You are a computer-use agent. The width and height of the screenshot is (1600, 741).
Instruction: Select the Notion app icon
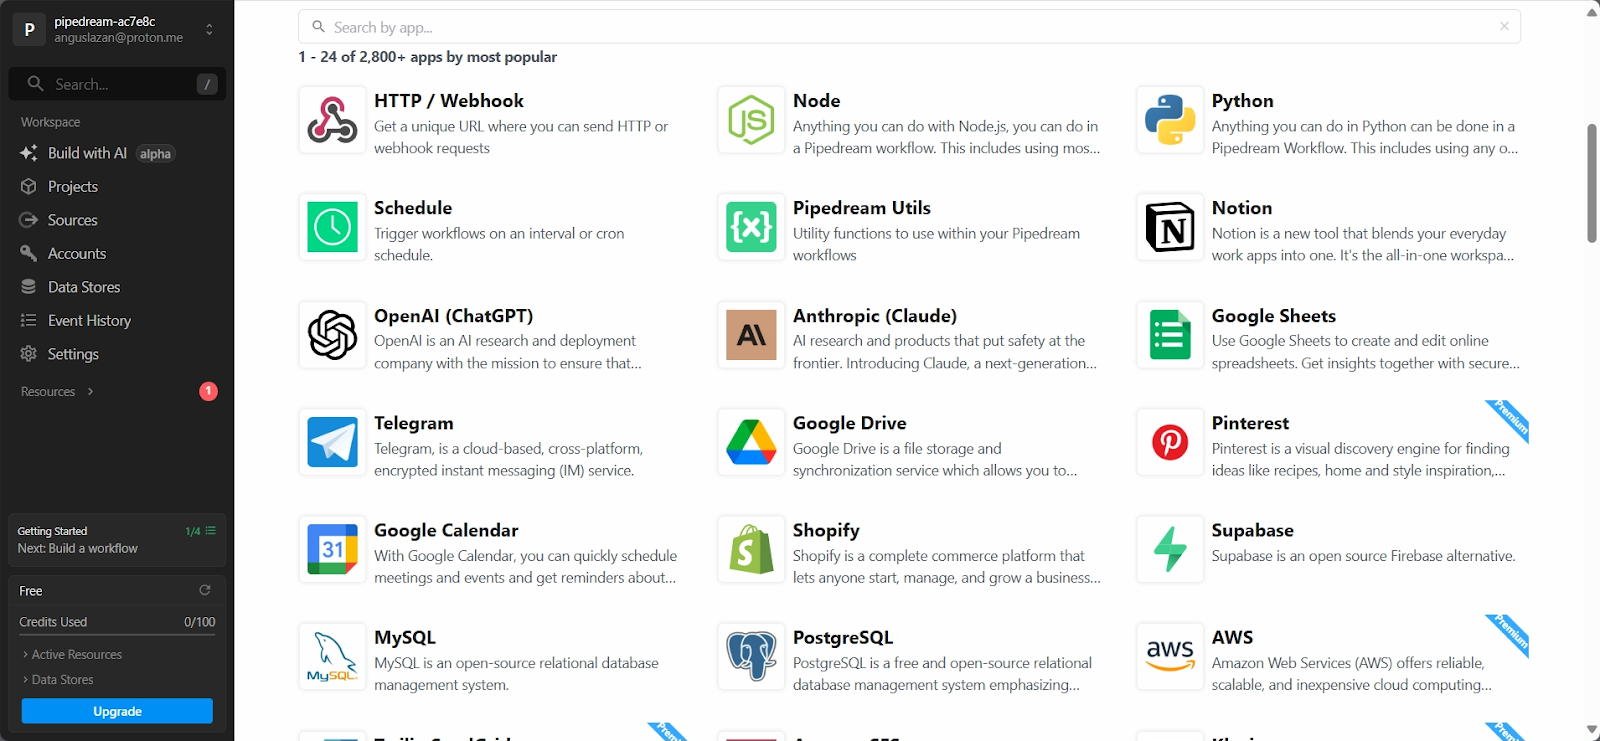1170,227
